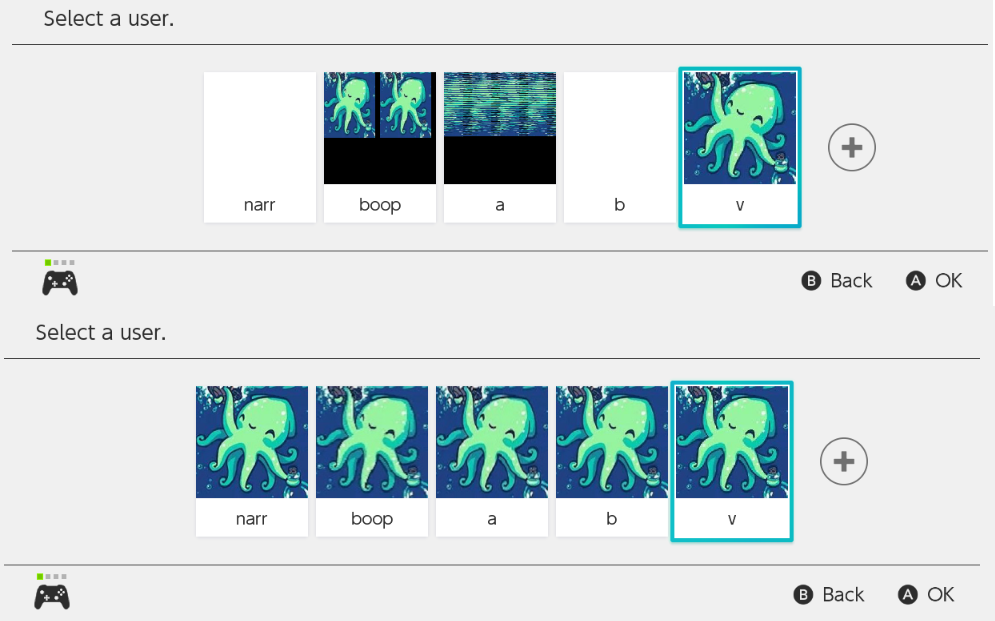Pick user b with octopus avatar in the bottom panel
This screenshot has height=621, width=995.
click(x=612, y=461)
